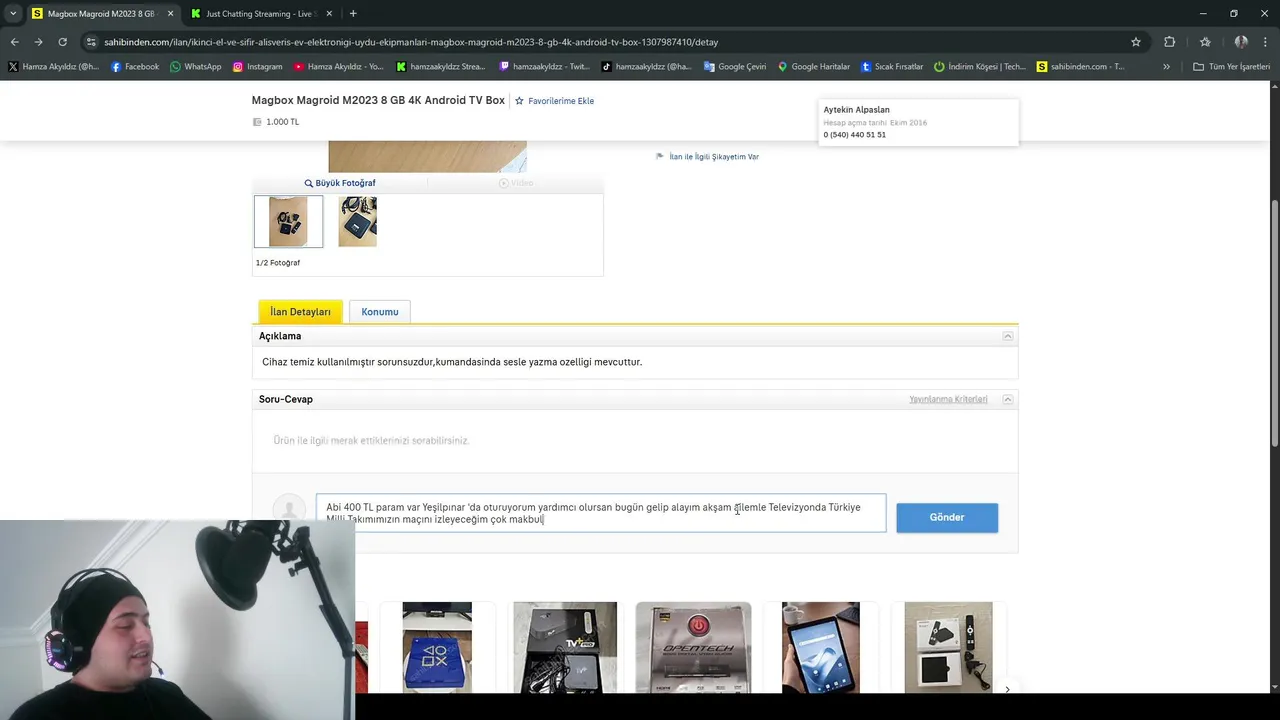The height and width of the screenshot is (720, 1280).
Task: Open the blue PlayStation box listing
Action: tap(437, 647)
